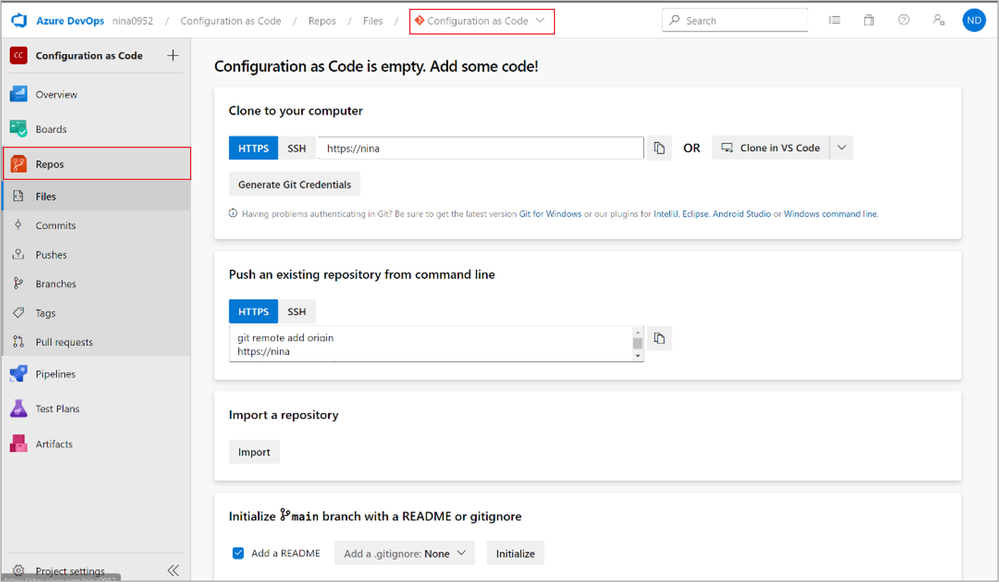This screenshot has width=999, height=582.
Task: Open the Windows command line link
Action: click(x=830, y=214)
